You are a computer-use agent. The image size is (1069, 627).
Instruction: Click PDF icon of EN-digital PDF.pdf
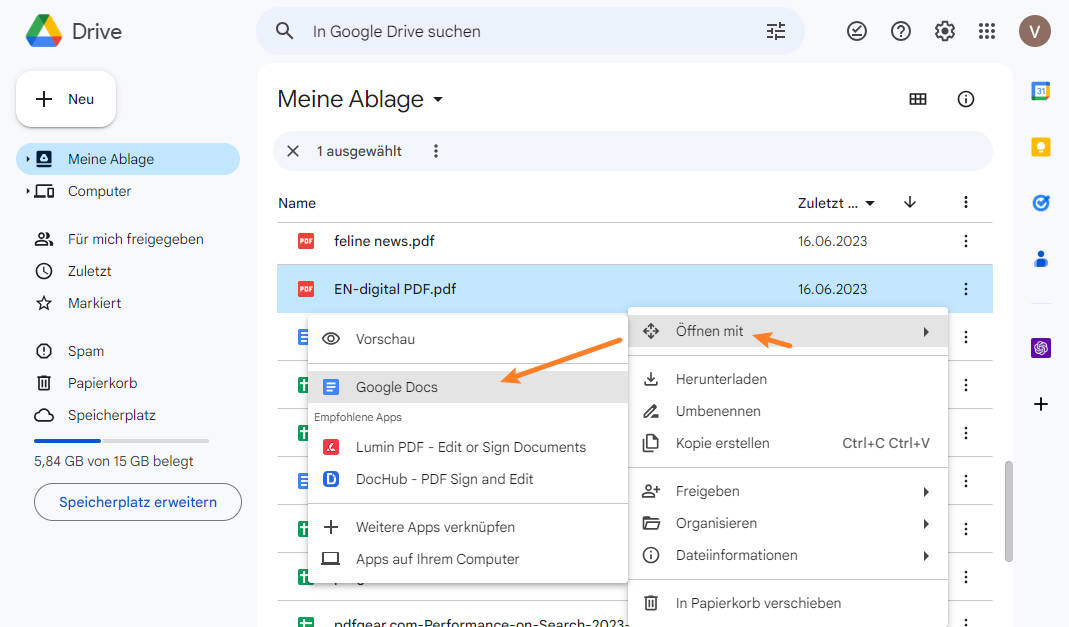point(306,289)
